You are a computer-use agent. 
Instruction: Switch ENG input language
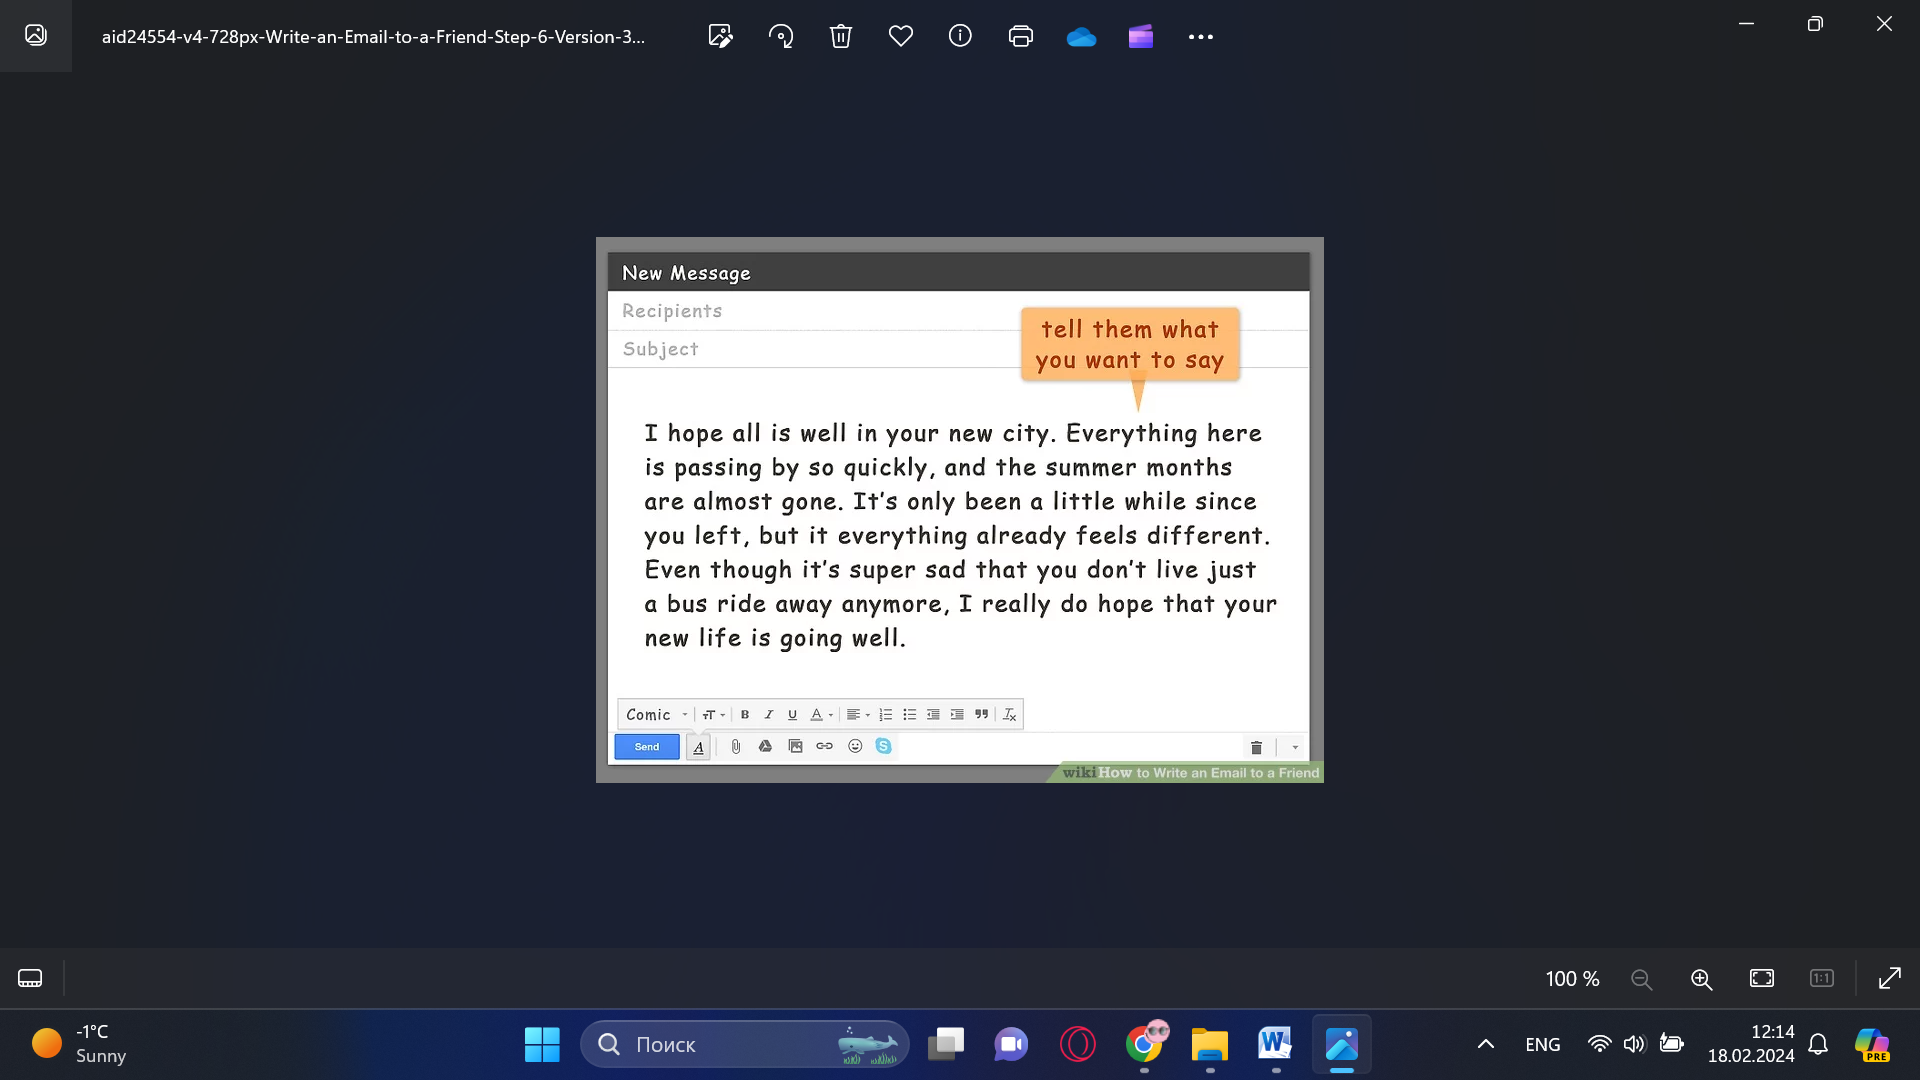(1542, 1044)
